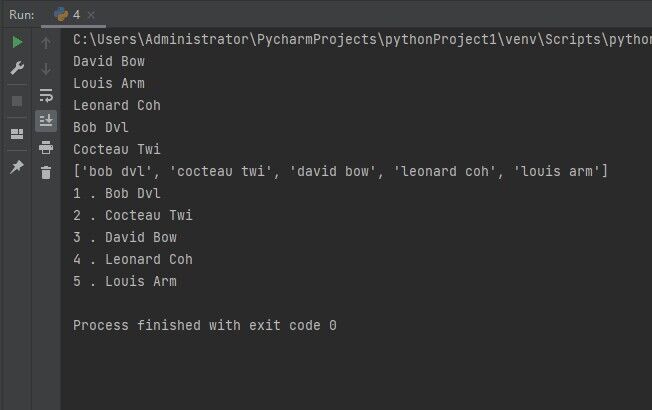The height and width of the screenshot is (410, 652).
Task: Print console output using printer icon
Action: (x=46, y=147)
